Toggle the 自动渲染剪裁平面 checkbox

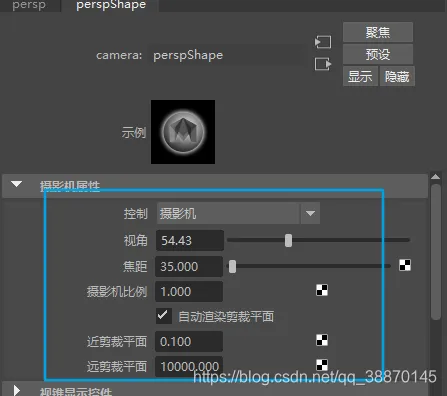point(164,316)
